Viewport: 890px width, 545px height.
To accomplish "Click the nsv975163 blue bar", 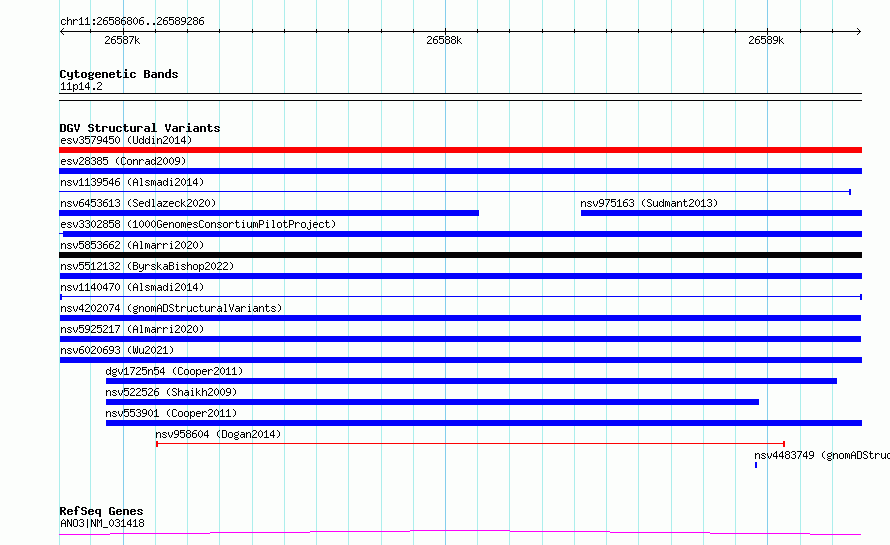I will click(721, 213).
